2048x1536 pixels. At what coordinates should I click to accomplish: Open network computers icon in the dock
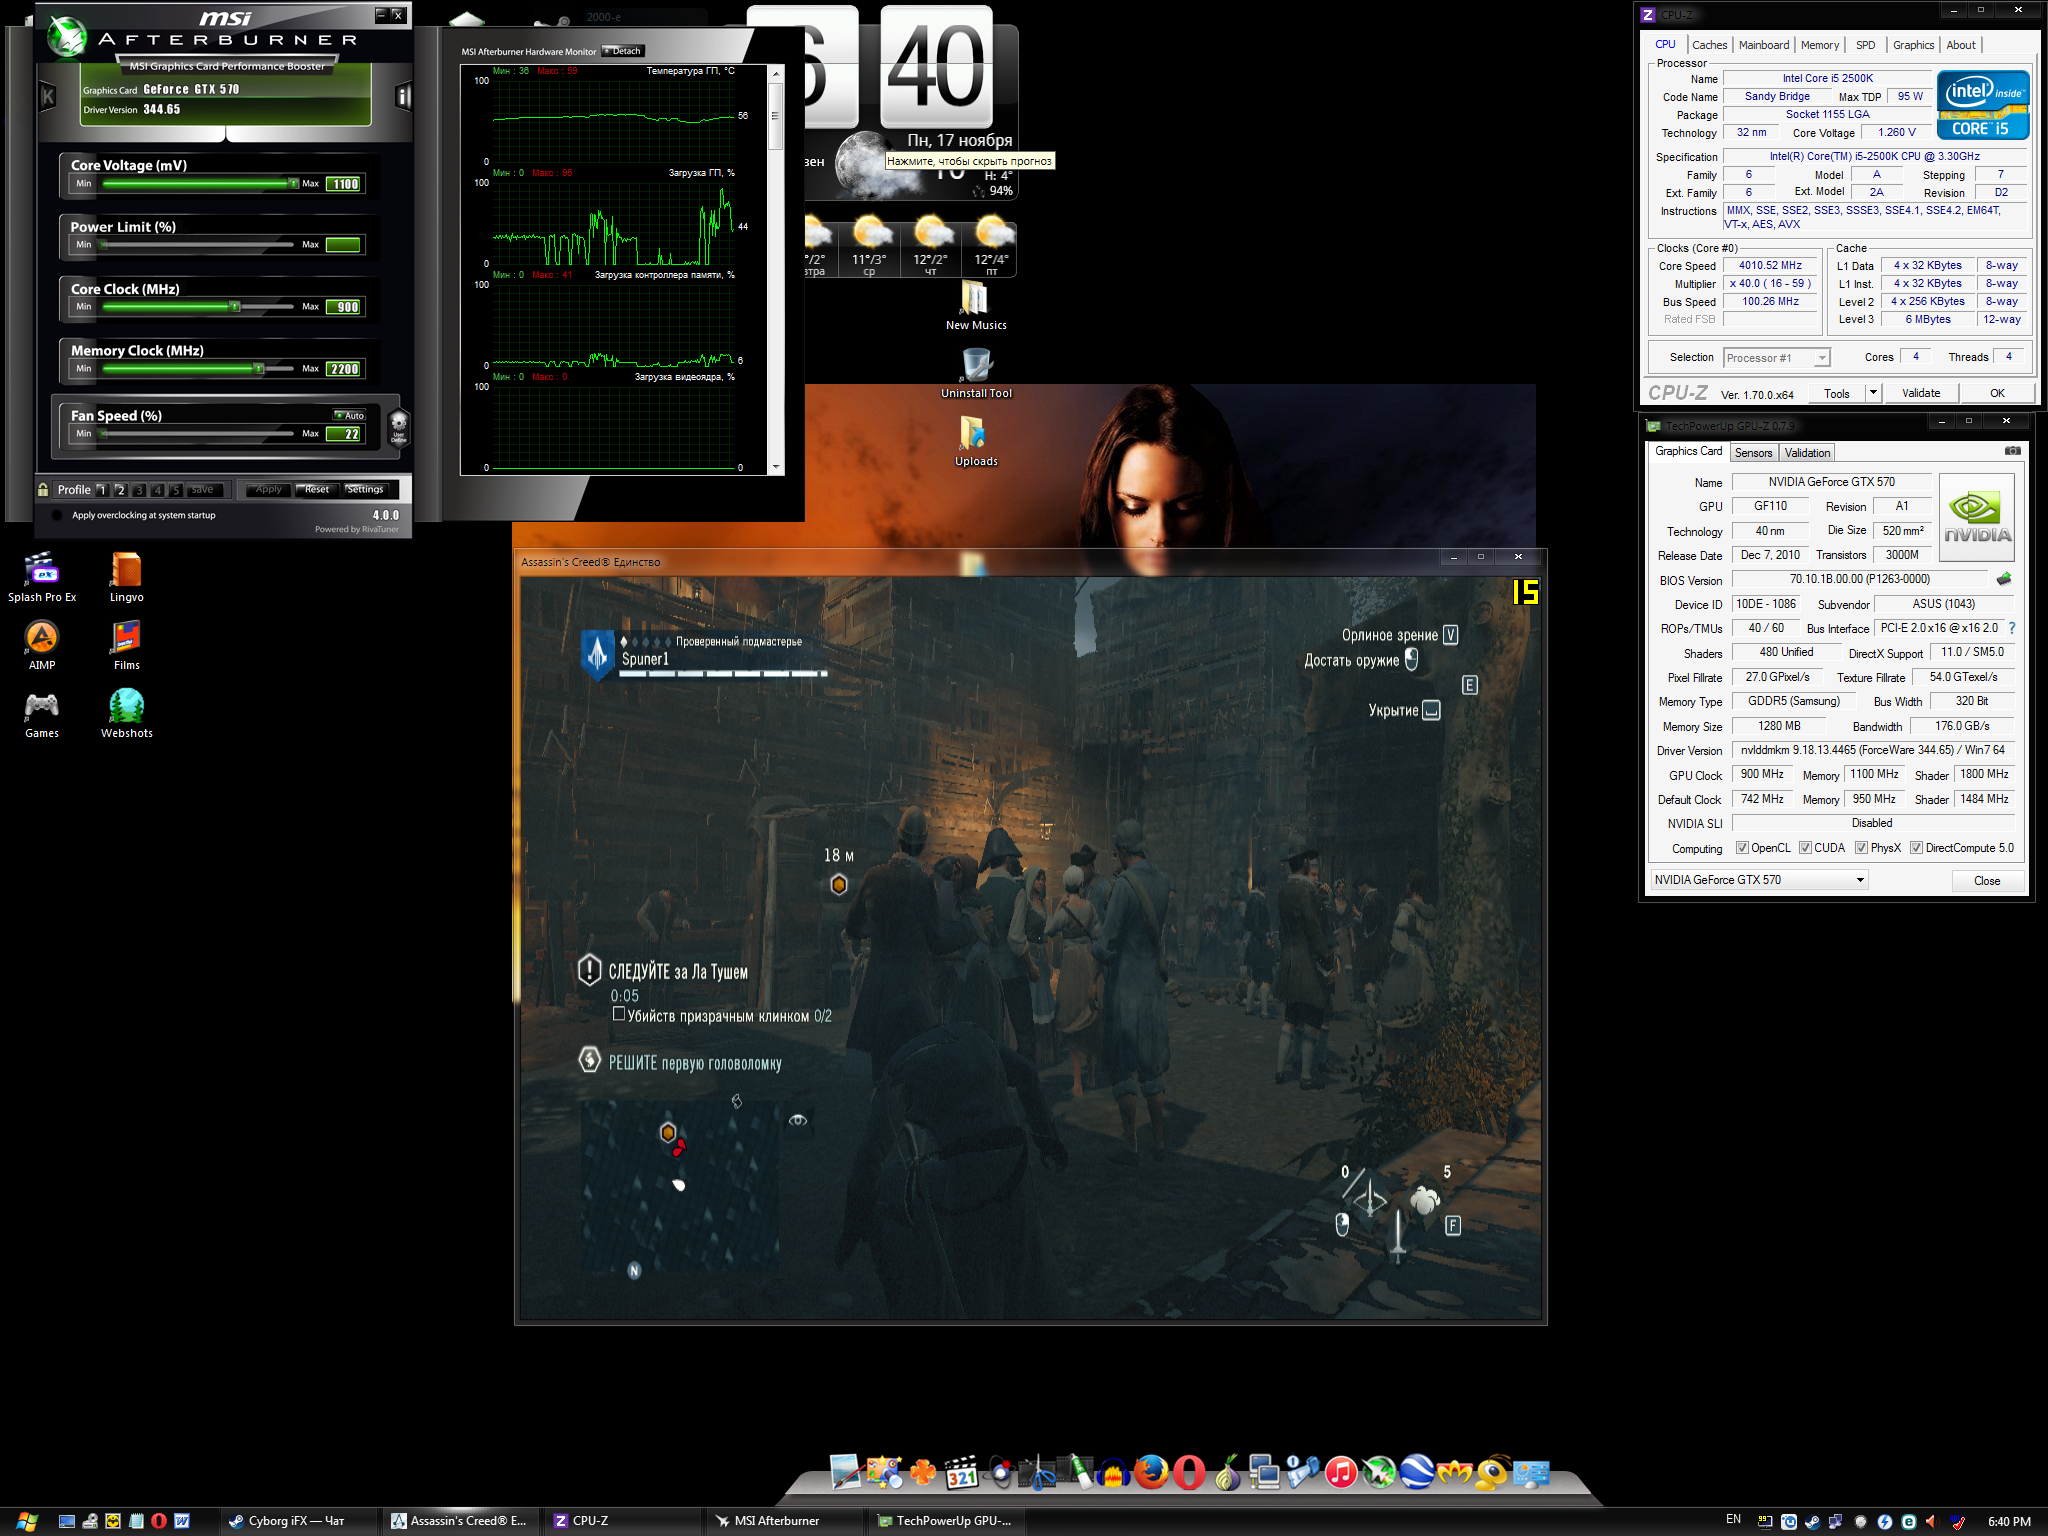click(1265, 1472)
